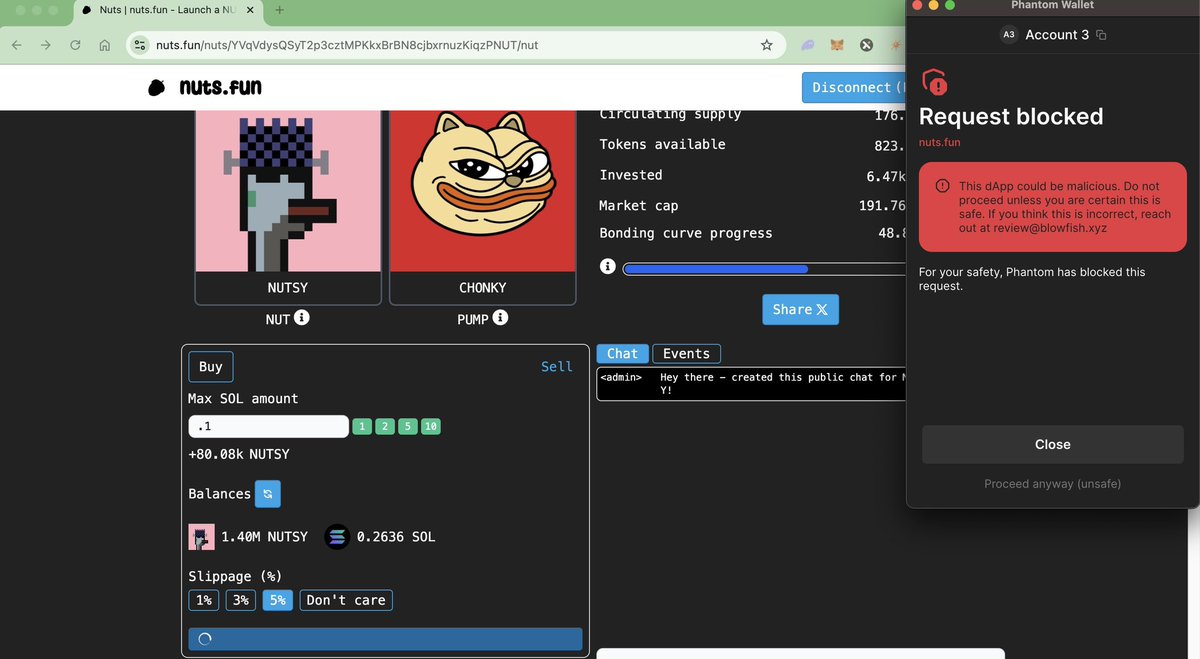
Task: Click the Max SOL amount input field
Action: pos(268,427)
